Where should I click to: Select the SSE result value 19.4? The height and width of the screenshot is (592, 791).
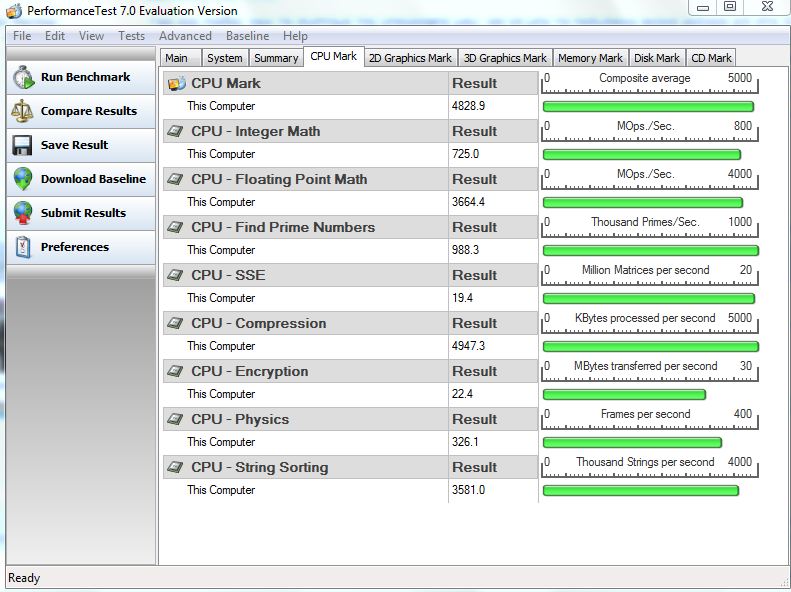point(462,298)
